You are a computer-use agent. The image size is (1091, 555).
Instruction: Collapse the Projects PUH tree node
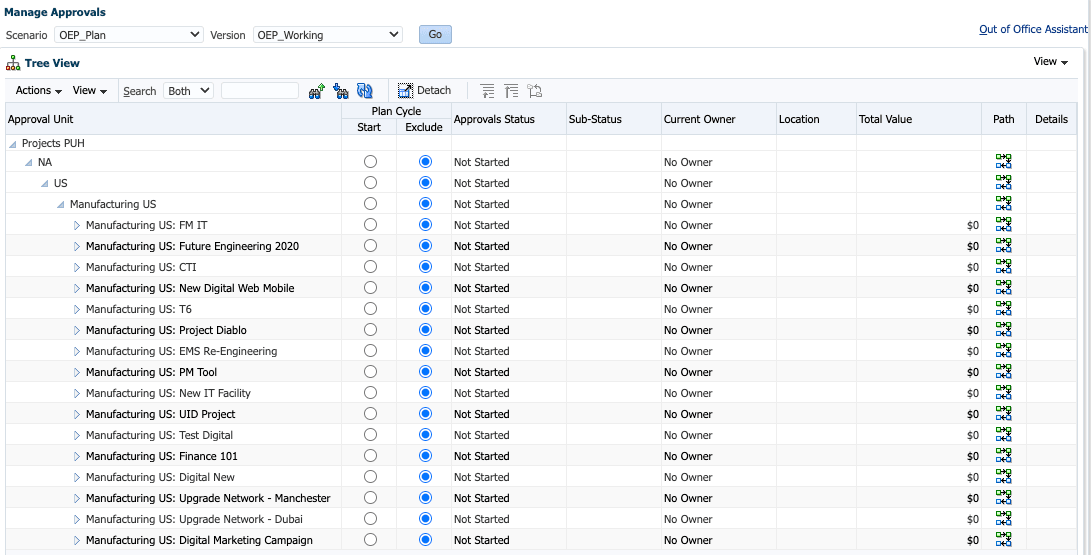(13, 144)
